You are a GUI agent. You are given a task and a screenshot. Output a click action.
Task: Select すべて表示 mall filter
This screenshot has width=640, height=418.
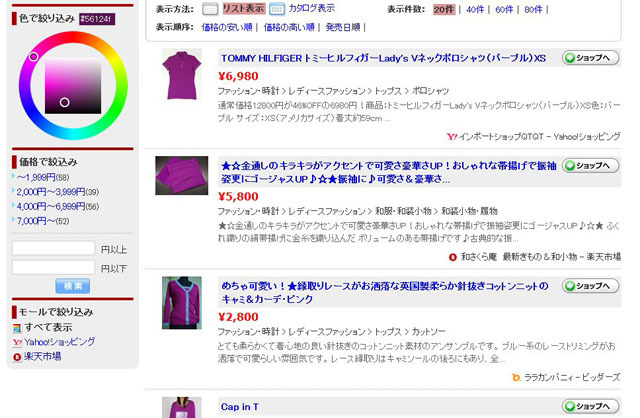coord(48,327)
